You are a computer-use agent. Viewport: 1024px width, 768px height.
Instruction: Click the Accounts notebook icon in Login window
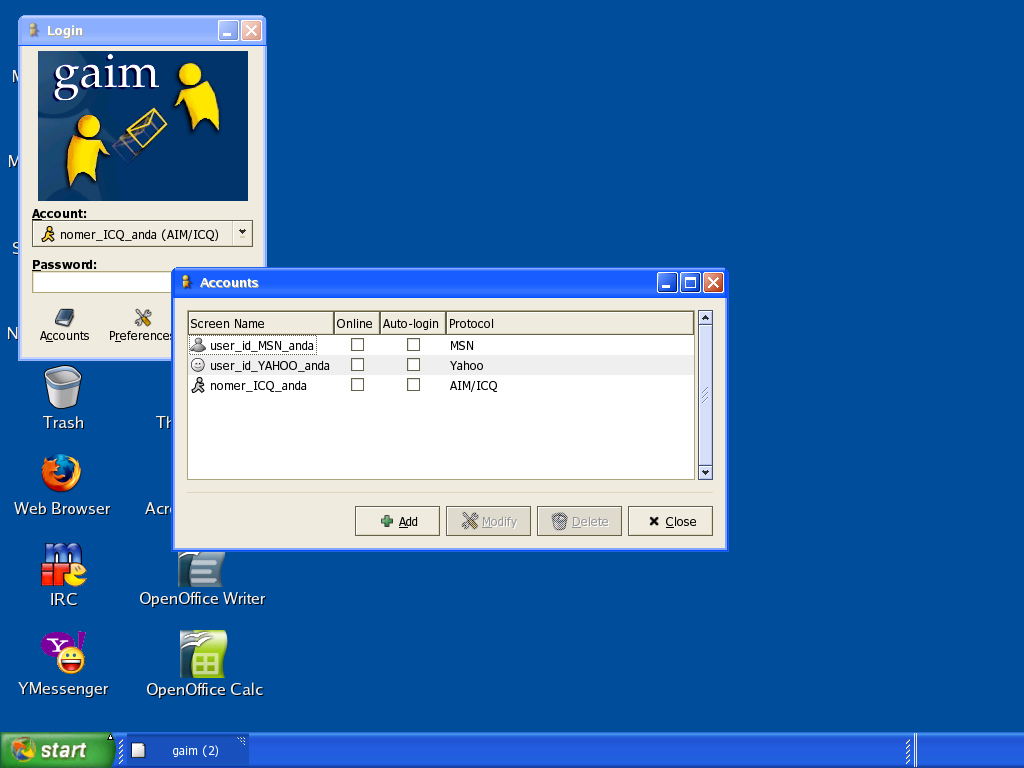coord(64,317)
